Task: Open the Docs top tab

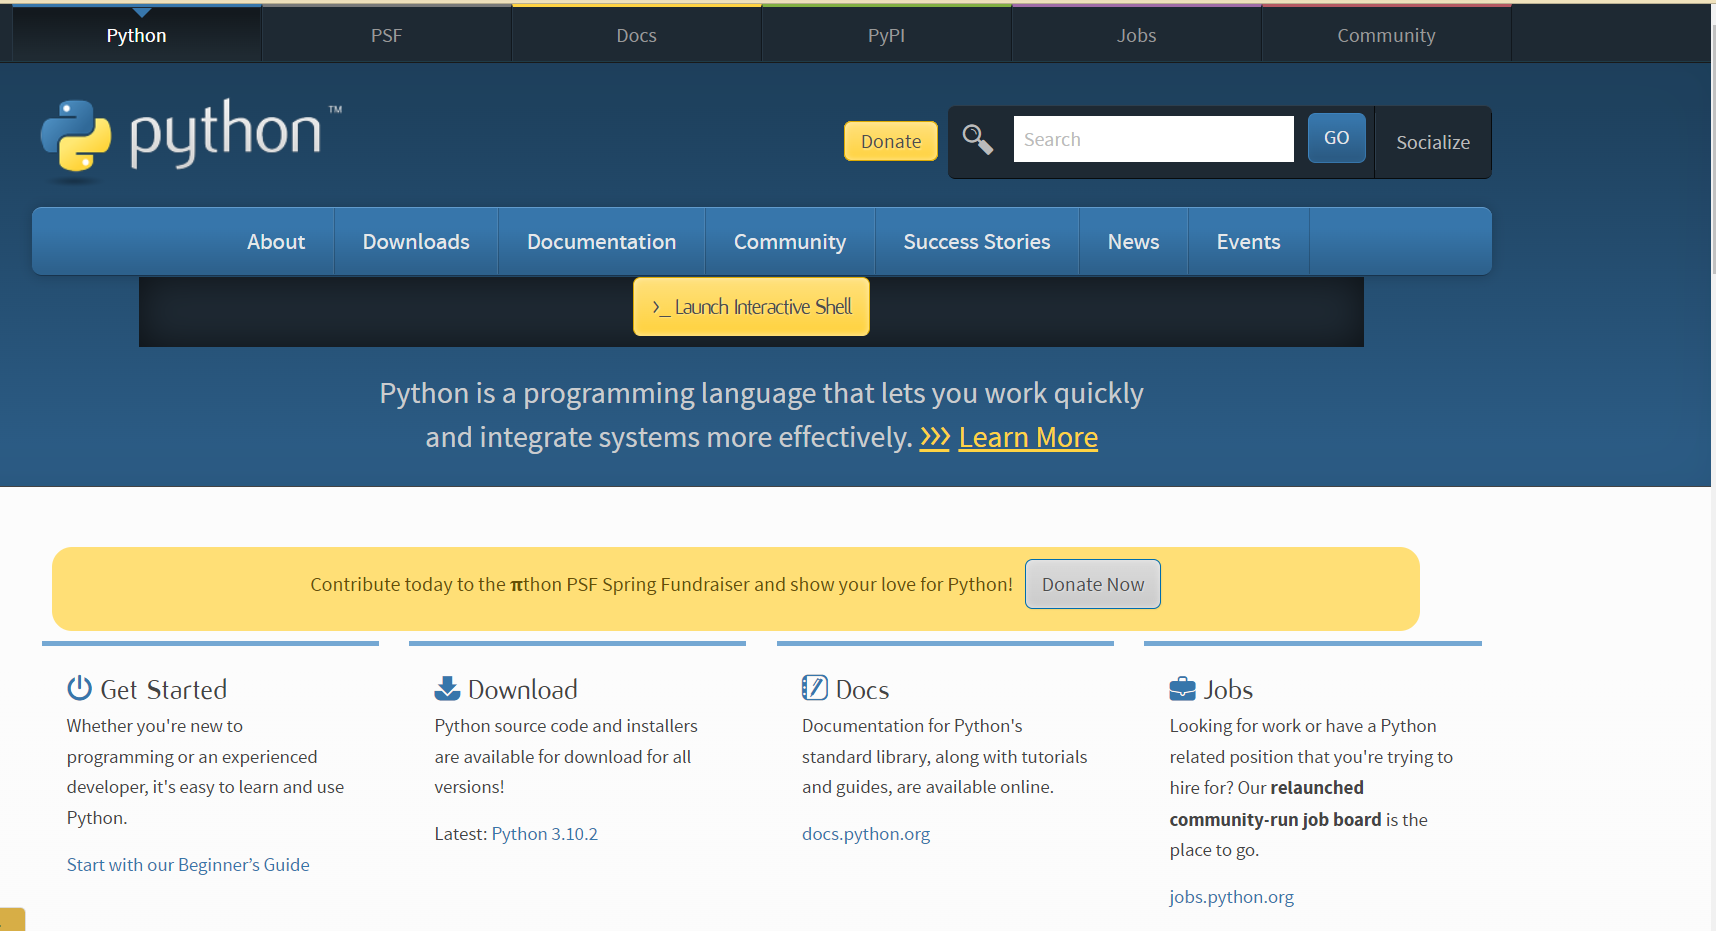Action: 637,35
